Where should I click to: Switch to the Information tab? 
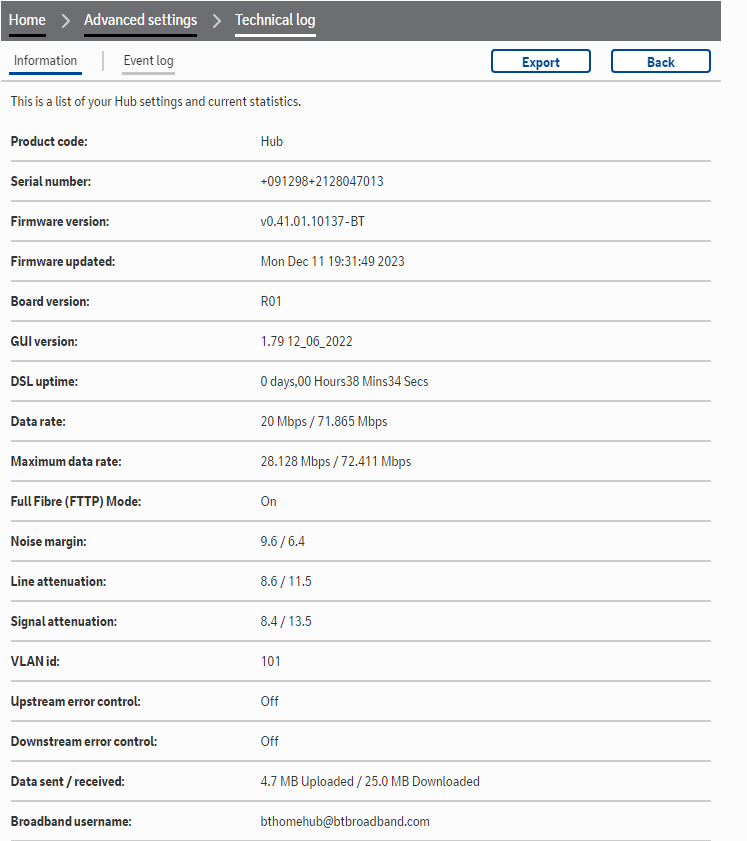[45, 61]
